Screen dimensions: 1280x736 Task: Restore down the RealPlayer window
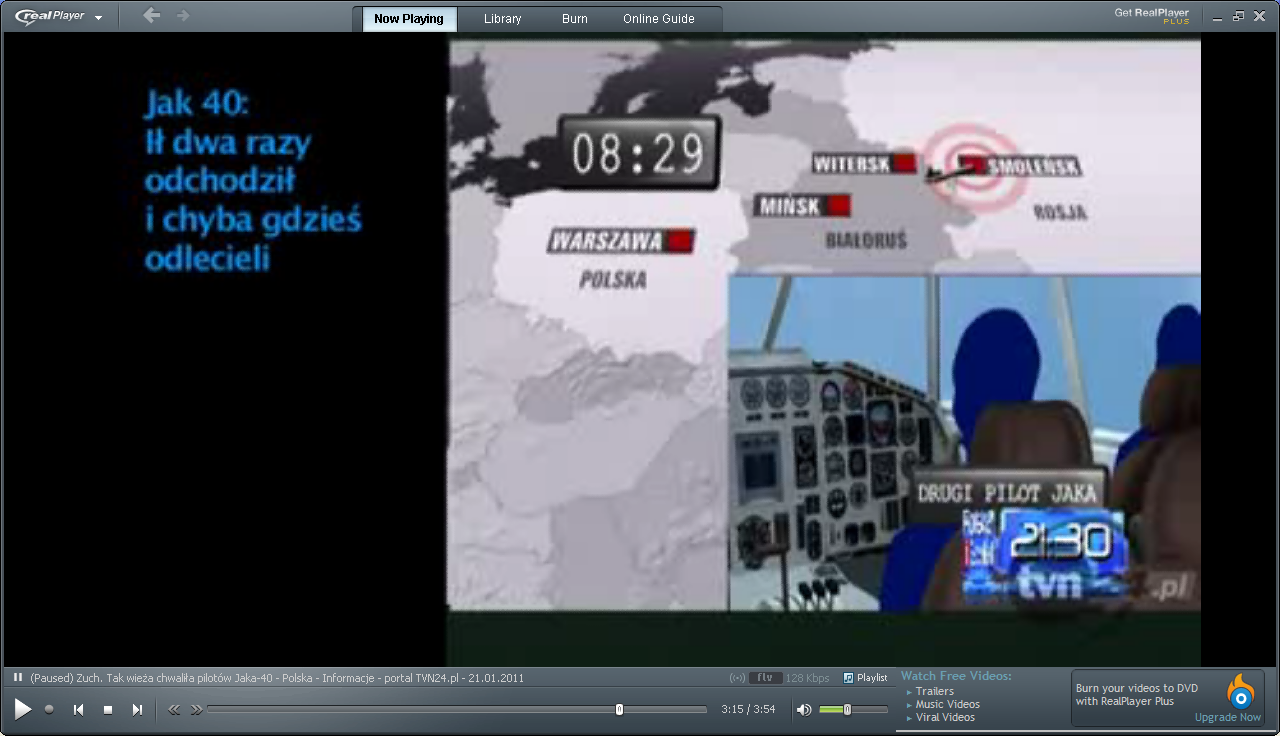point(1238,16)
